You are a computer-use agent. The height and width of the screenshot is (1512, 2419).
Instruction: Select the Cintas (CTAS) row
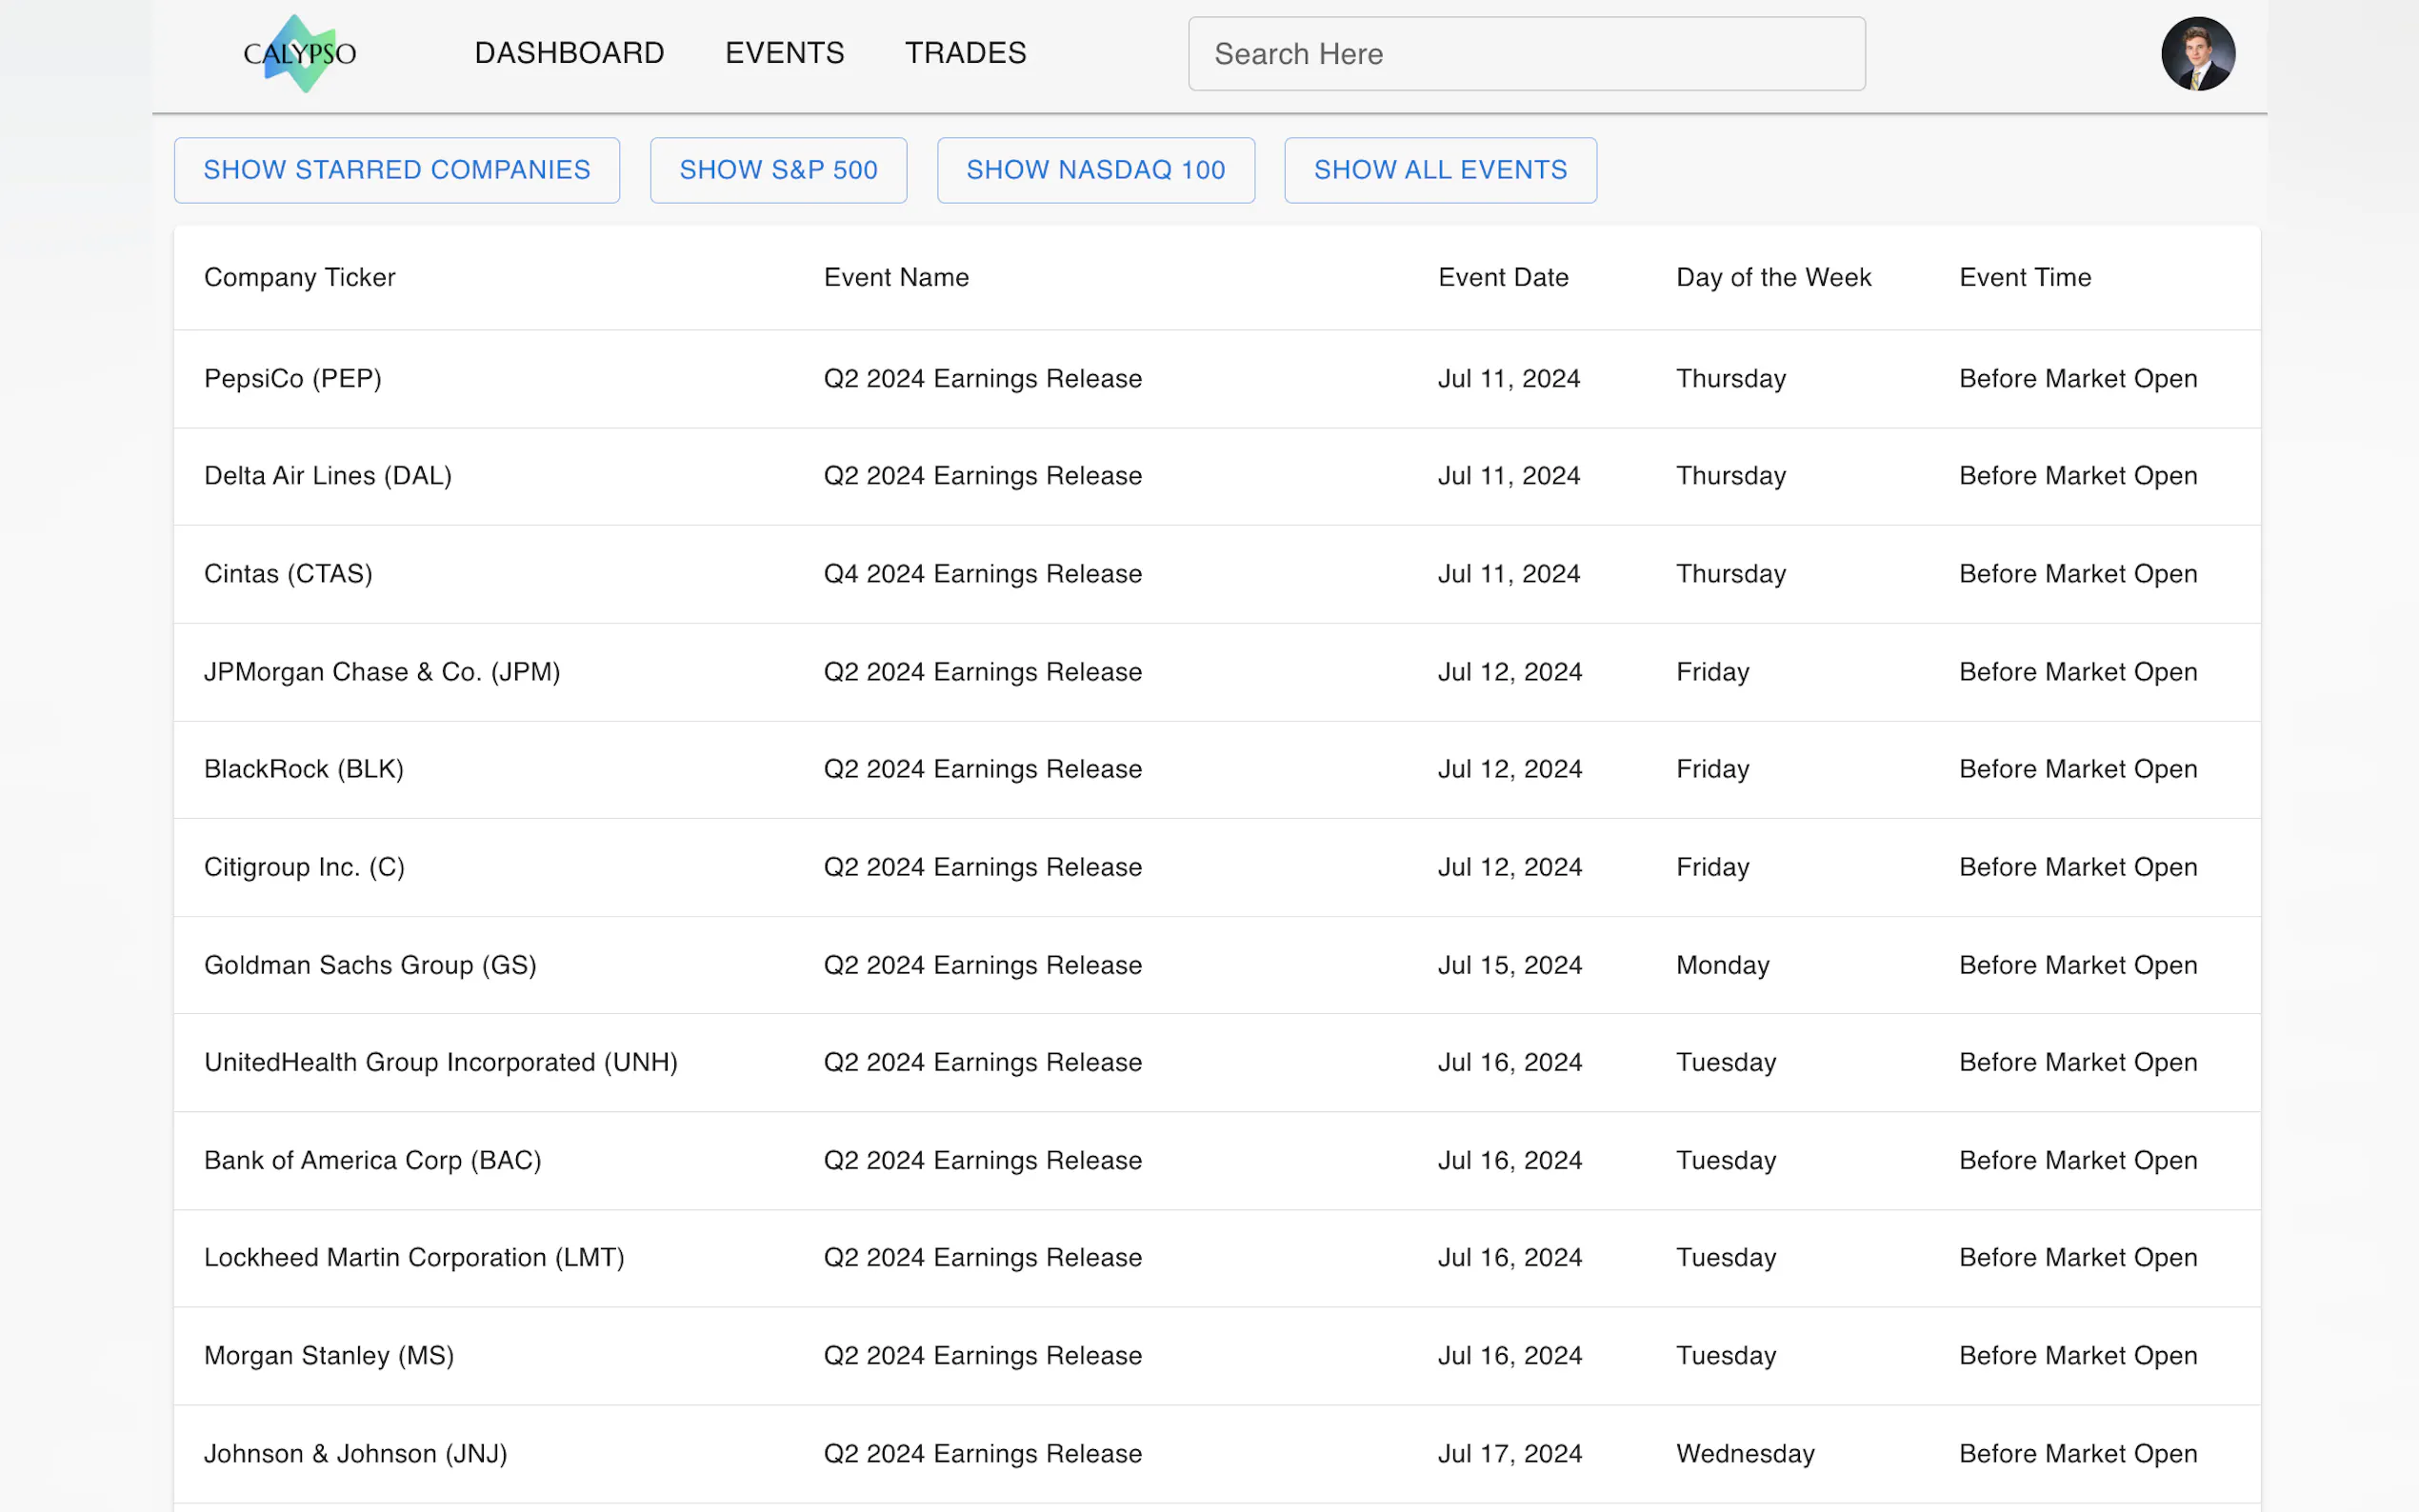pyautogui.click(x=288, y=574)
